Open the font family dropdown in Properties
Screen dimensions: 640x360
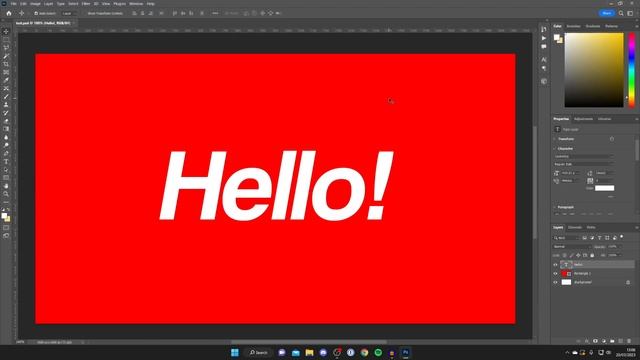583,156
